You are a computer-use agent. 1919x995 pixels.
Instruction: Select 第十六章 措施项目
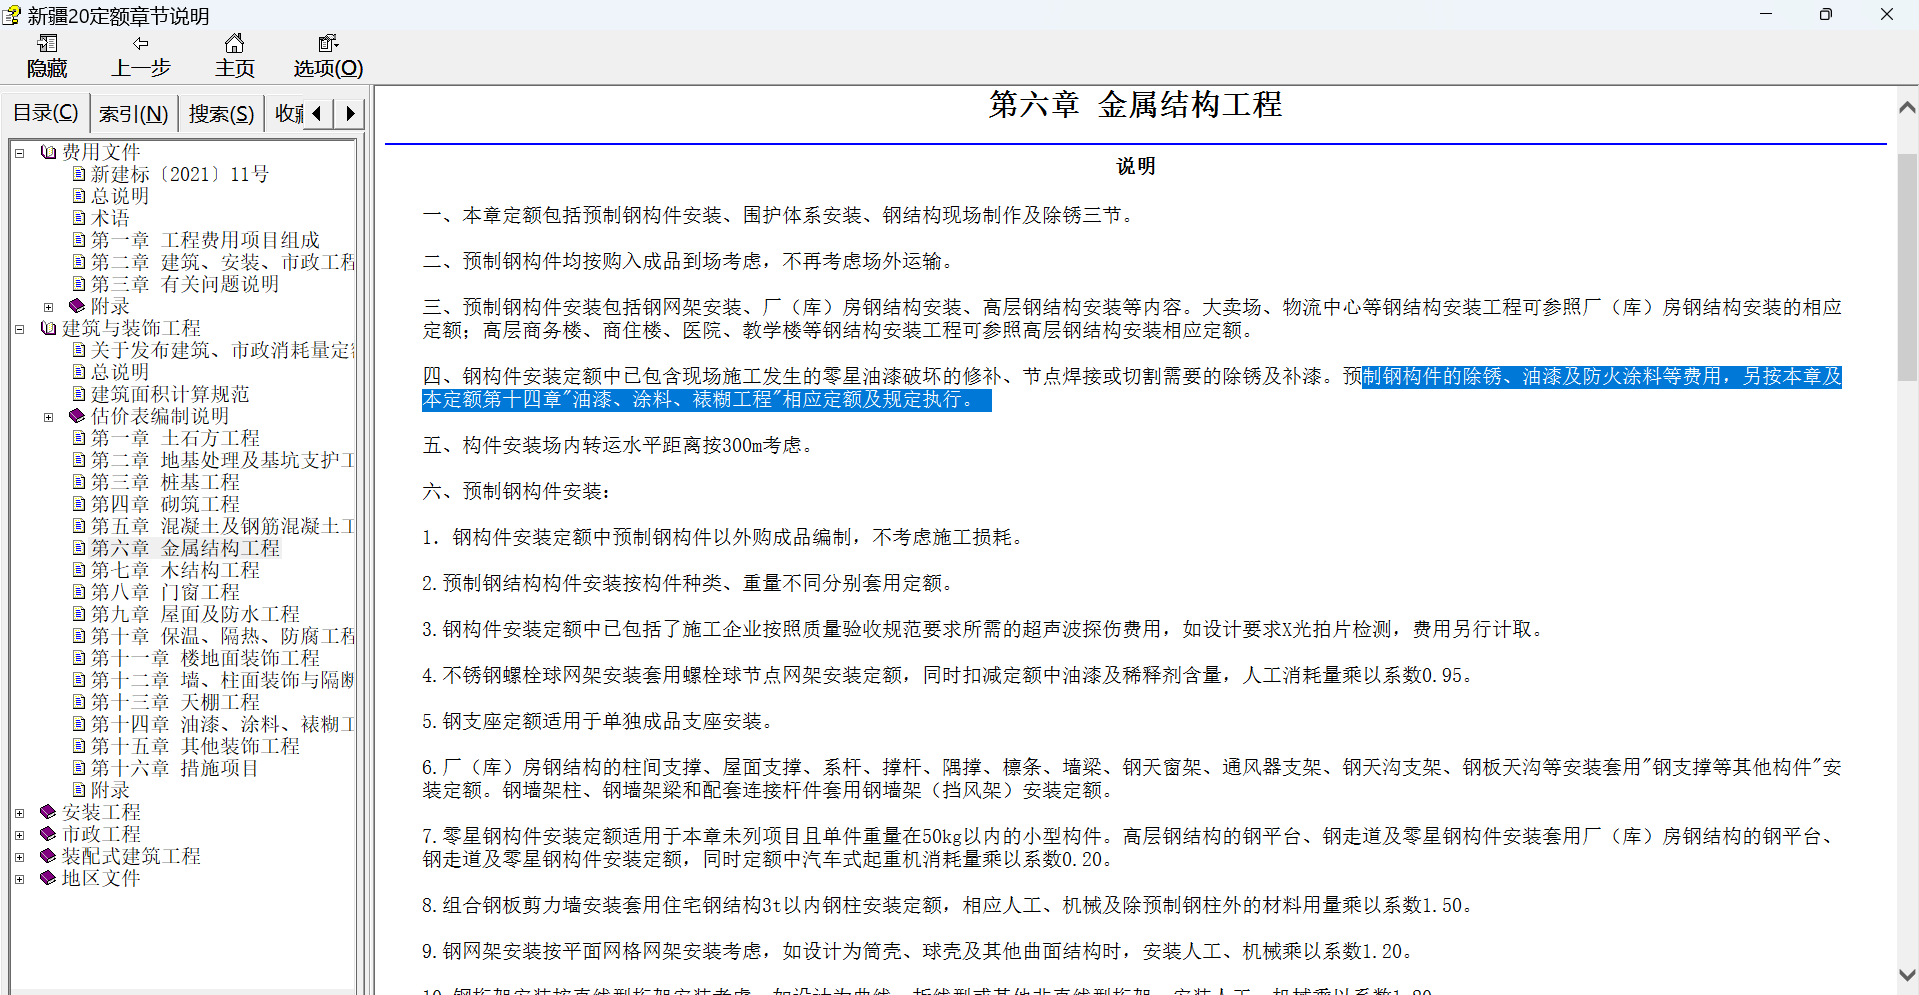(175, 768)
